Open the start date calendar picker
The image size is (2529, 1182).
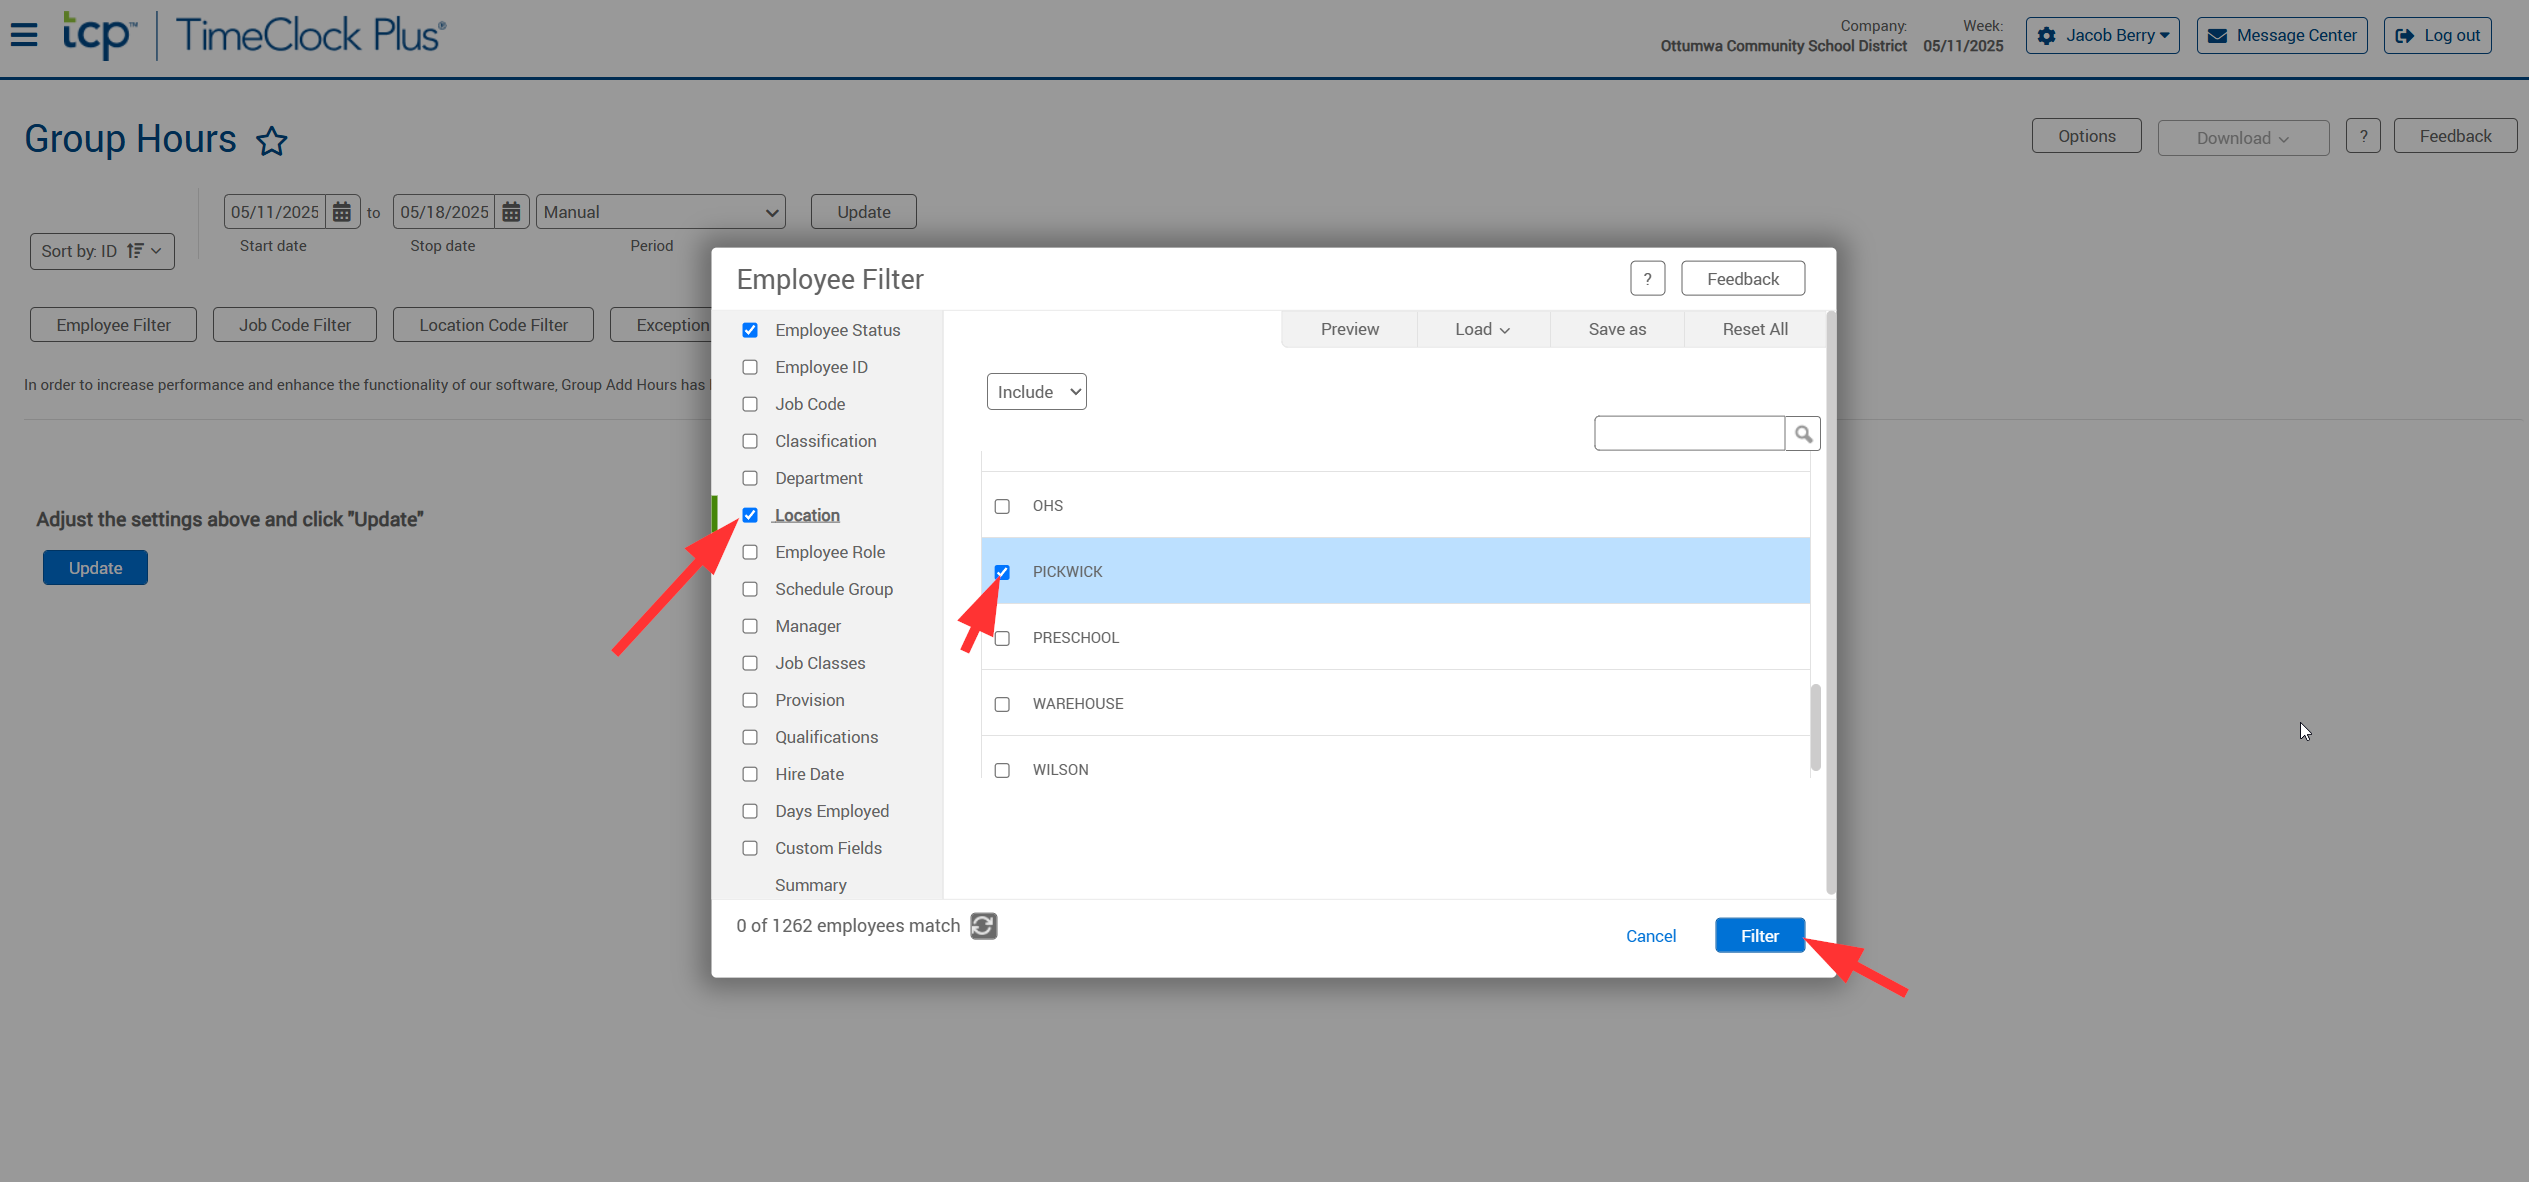(342, 212)
